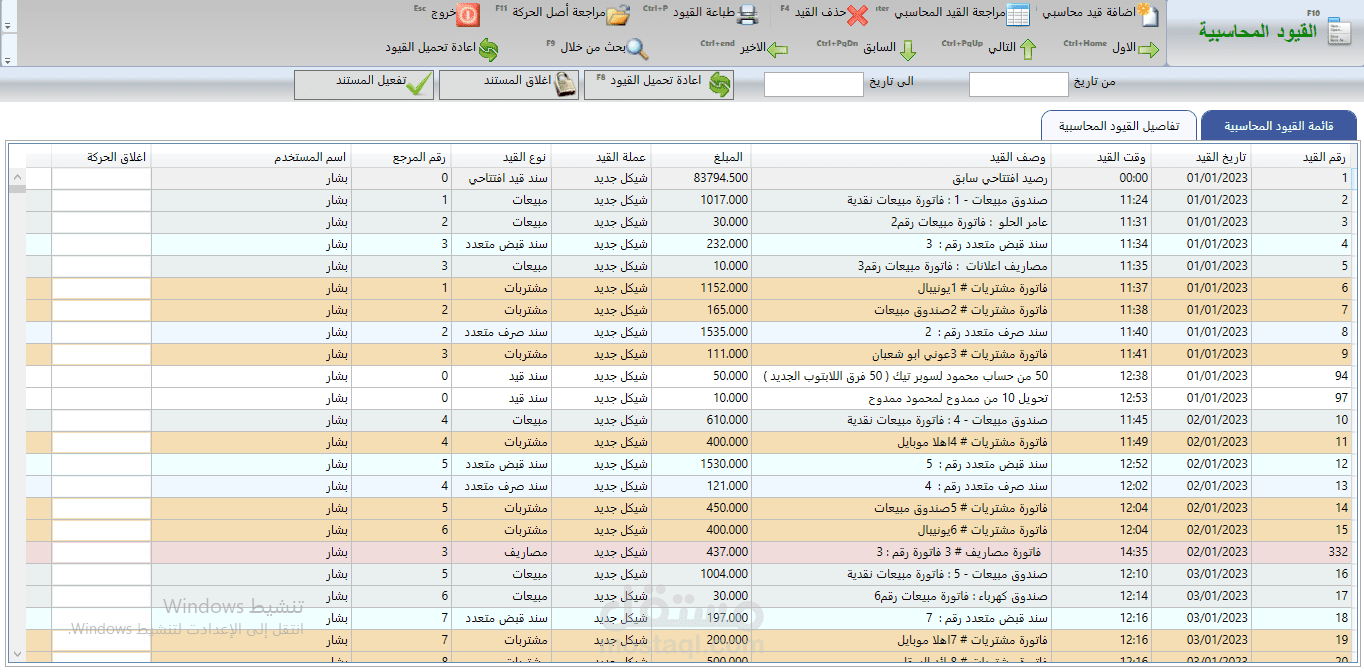Select amount cell 1004.000
Screen dimensions: 1364x672
[x=701, y=574]
